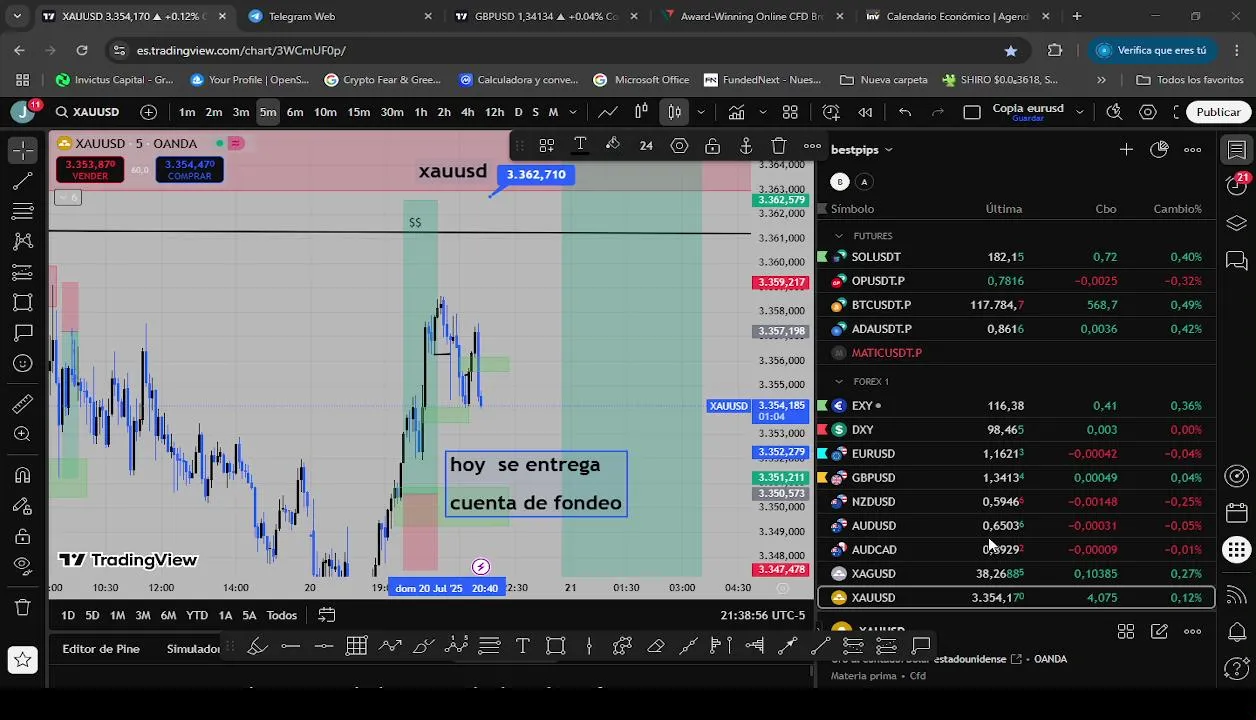Switch chart to 15m timeframe
The width and height of the screenshot is (1256, 720).
point(358,112)
